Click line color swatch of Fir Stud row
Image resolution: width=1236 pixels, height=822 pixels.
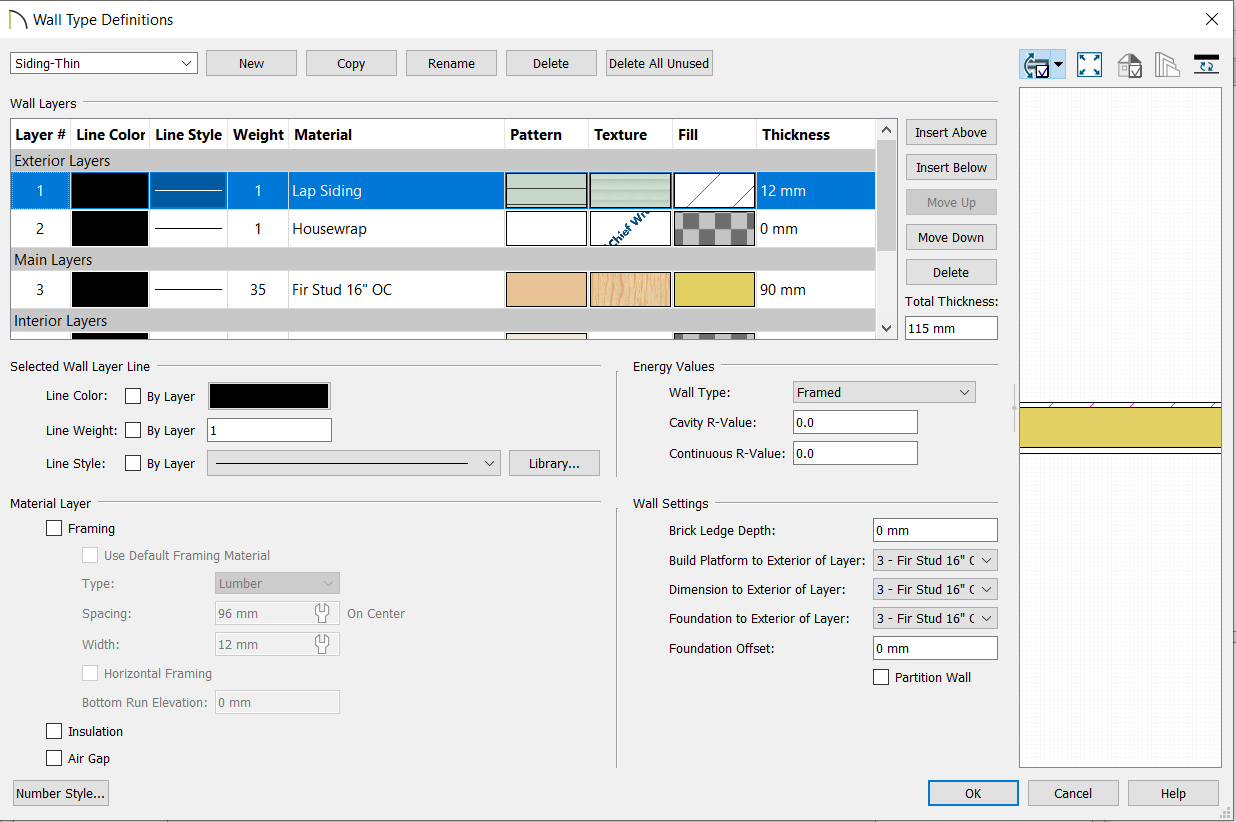pyautogui.click(x=110, y=290)
